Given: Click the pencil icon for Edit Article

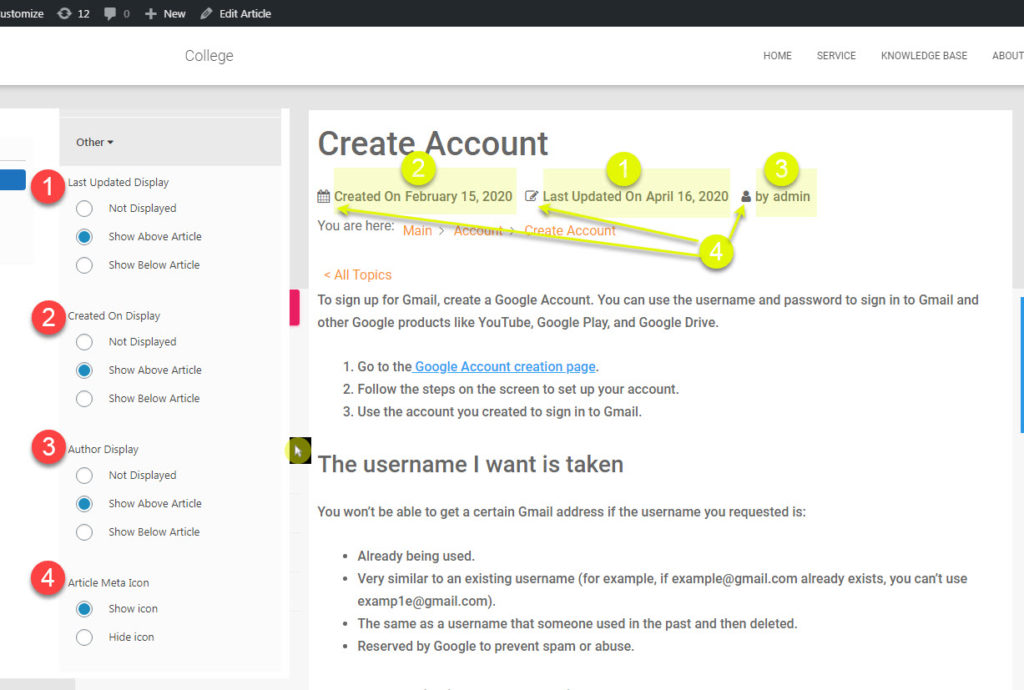Looking at the screenshot, I should [x=207, y=13].
